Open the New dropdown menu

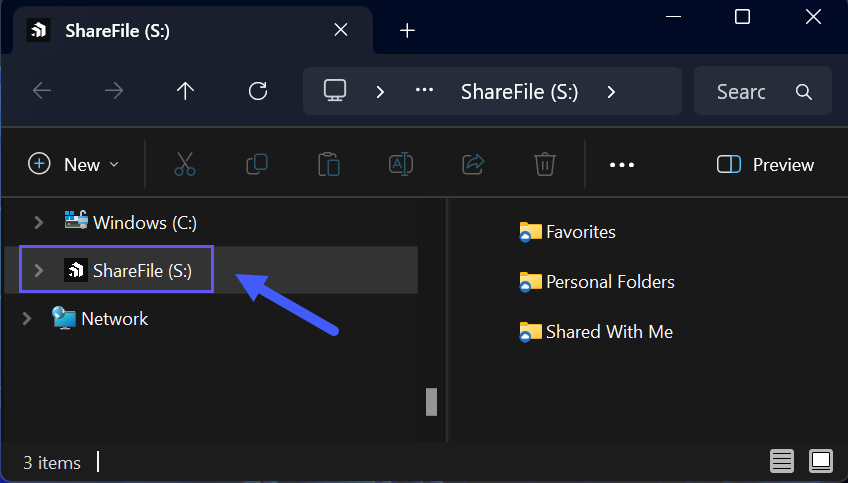point(73,164)
